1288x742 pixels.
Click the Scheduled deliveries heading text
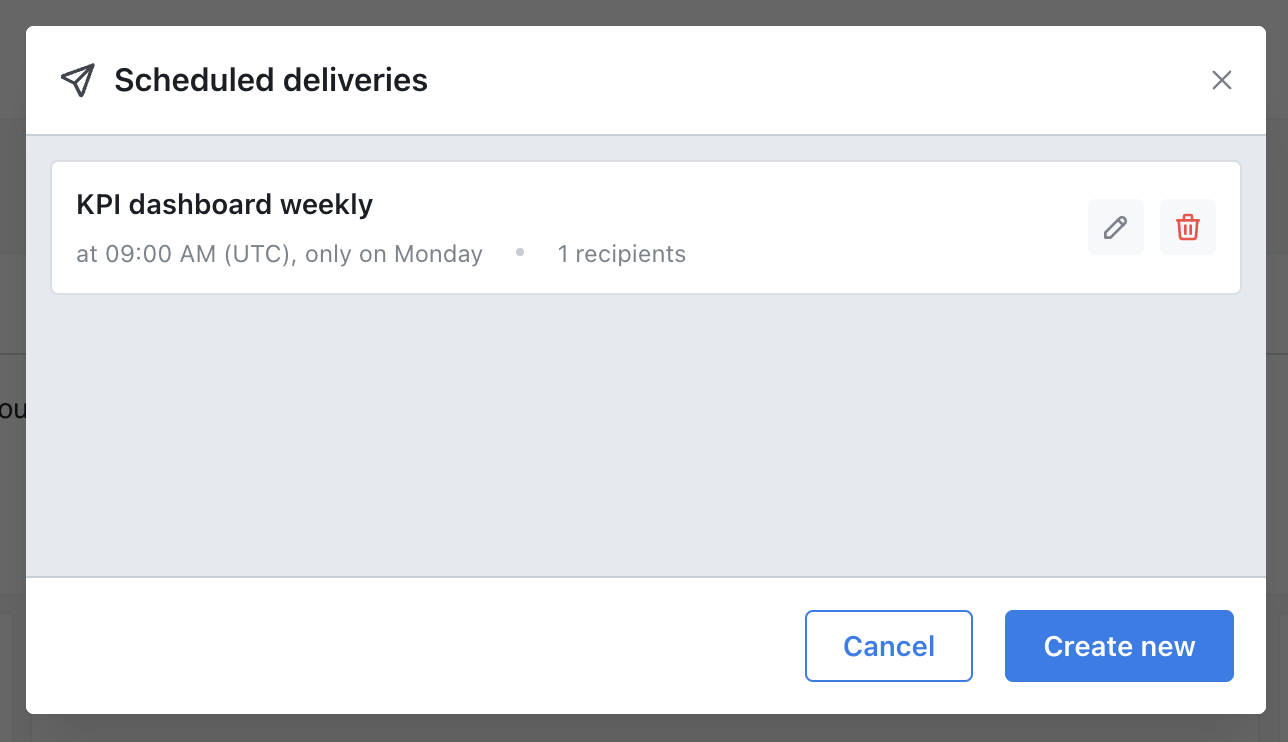coord(271,80)
